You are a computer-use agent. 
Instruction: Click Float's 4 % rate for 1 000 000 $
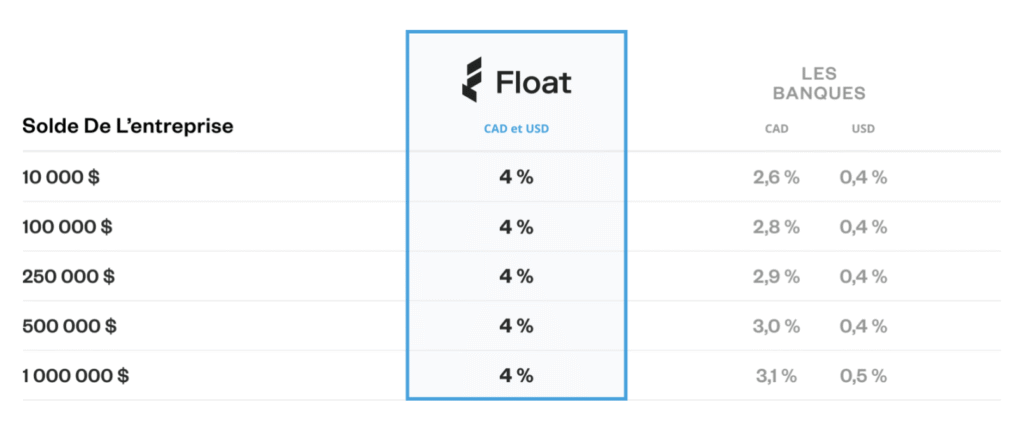tap(516, 376)
